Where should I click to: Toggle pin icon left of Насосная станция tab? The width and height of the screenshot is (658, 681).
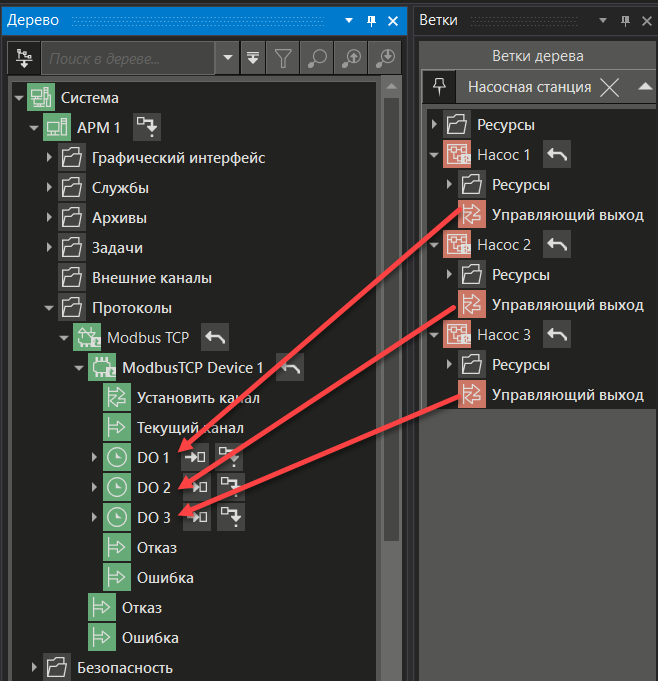(x=437, y=87)
